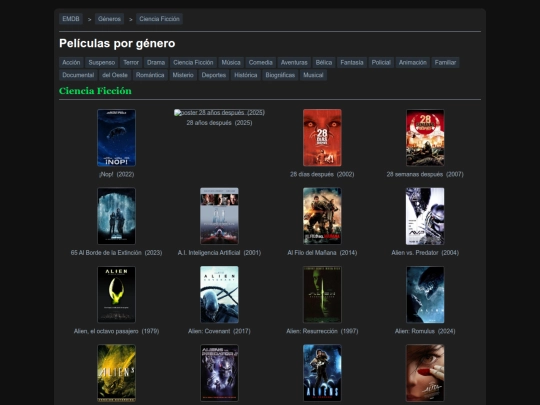The width and height of the screenshot is (540, 405).
Task: Open the A.I. Inteligencia Artificial poster
Action: (x=219, y=216)
